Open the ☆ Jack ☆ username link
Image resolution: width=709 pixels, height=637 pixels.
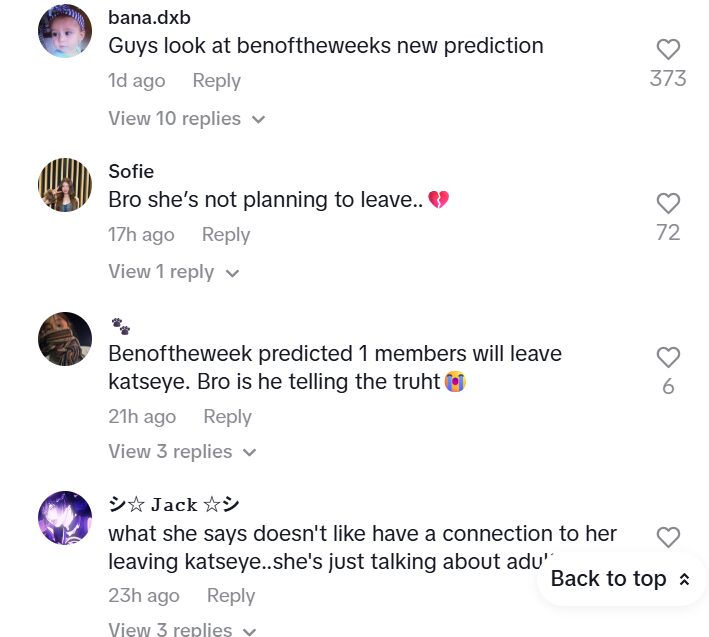(173, 505)
